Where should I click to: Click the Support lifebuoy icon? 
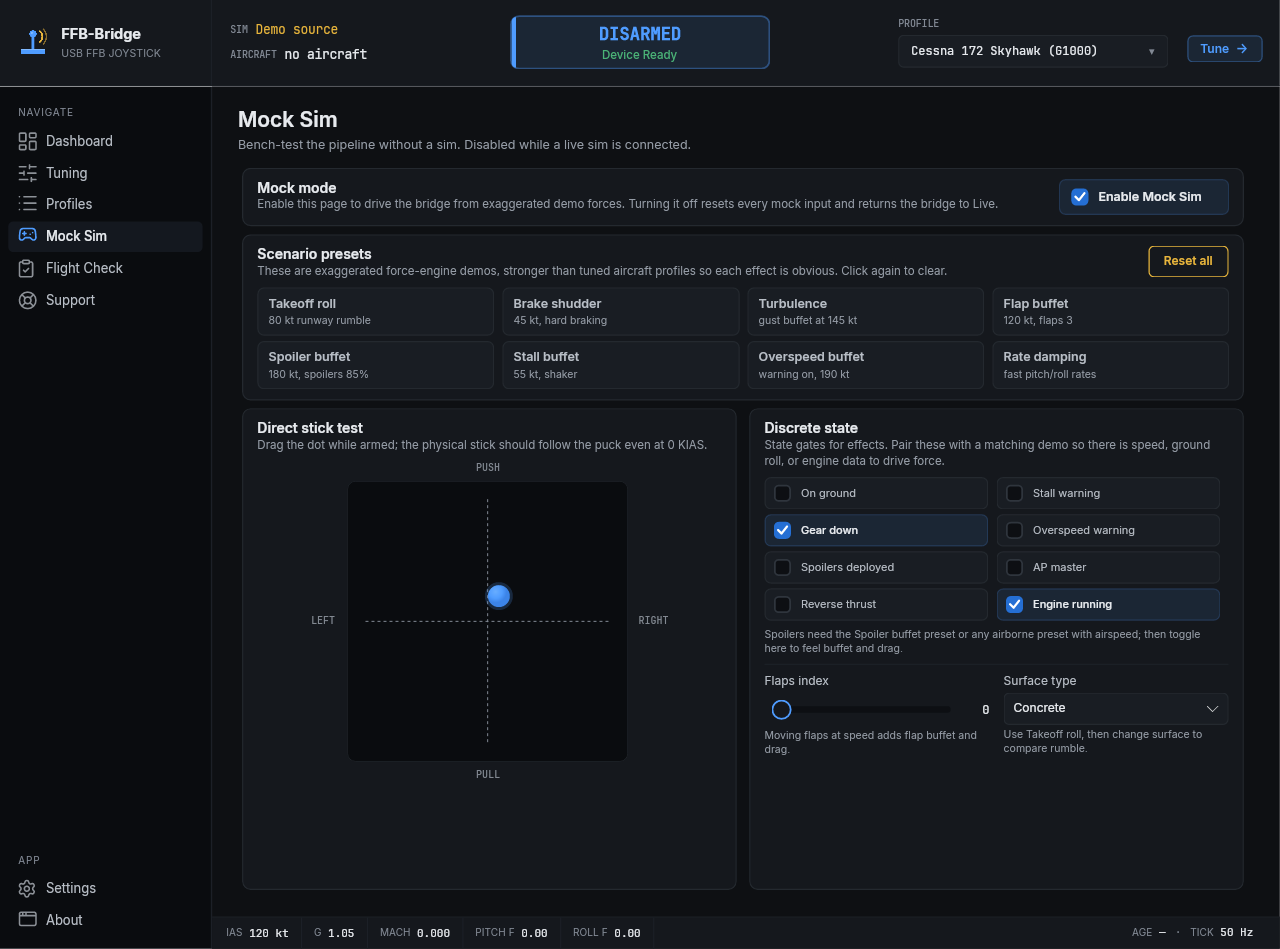[27, 300]
